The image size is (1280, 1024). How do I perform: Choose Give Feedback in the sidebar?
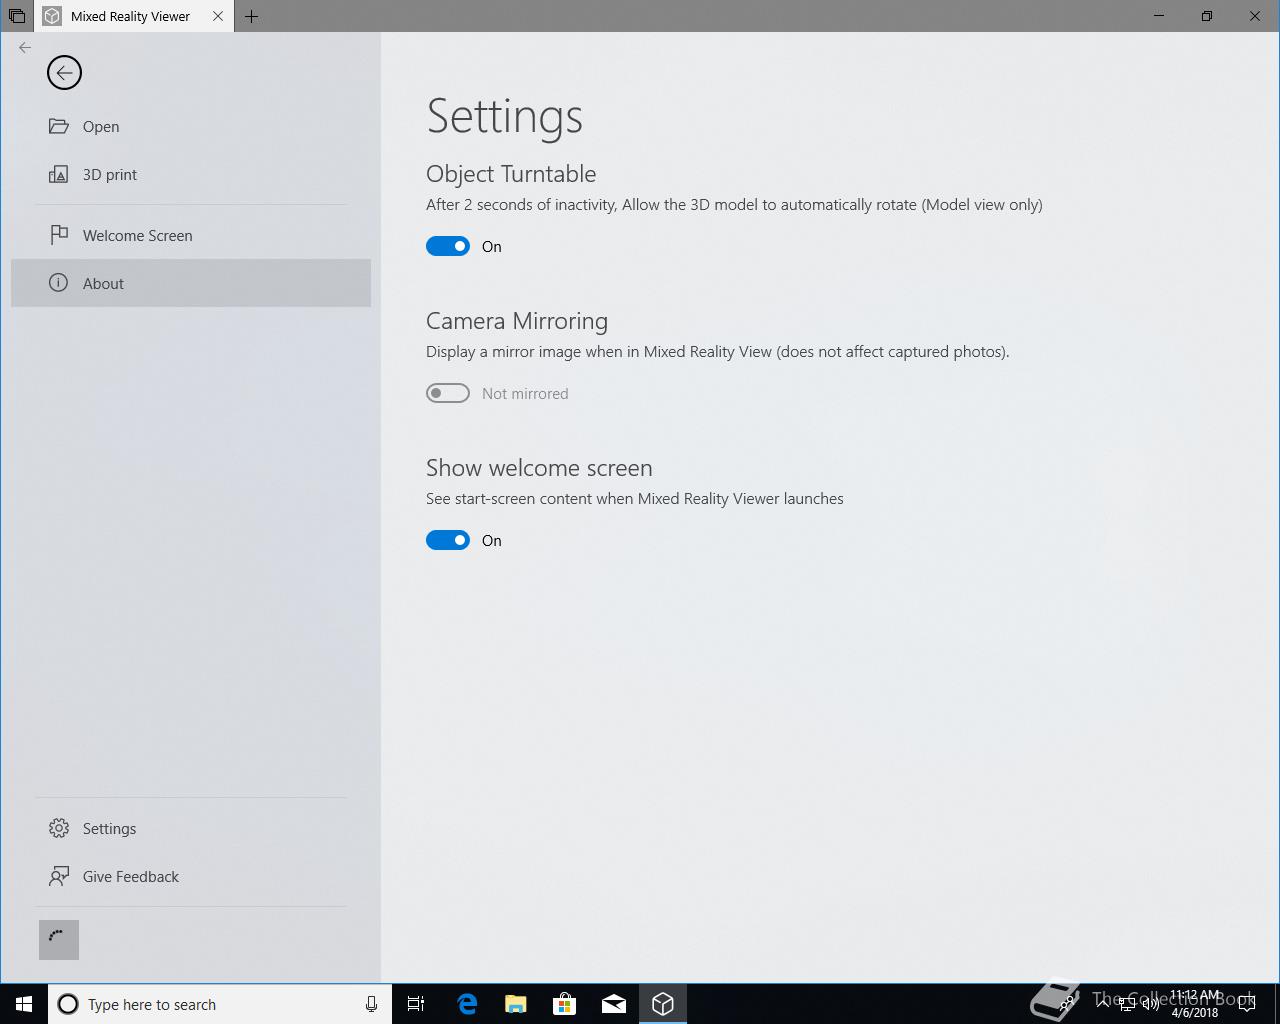pos(191,877)
